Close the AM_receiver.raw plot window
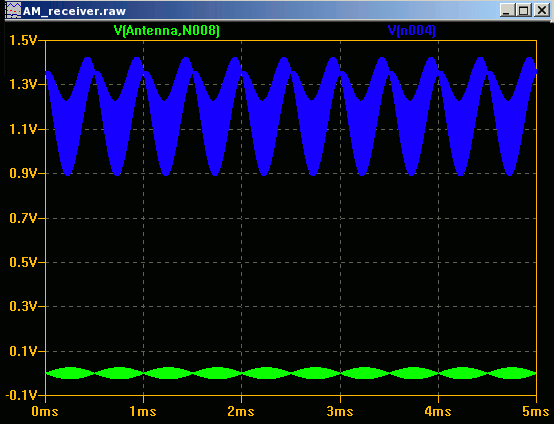 [x=541, y=10]
